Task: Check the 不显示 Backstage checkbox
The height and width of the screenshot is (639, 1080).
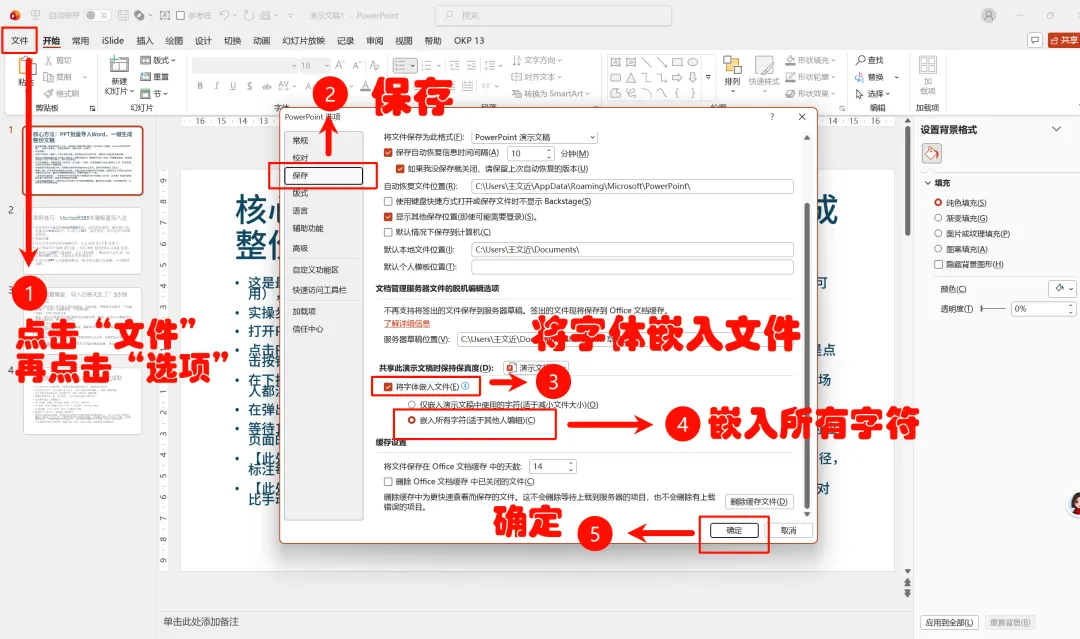Action: tap(388, 202)
